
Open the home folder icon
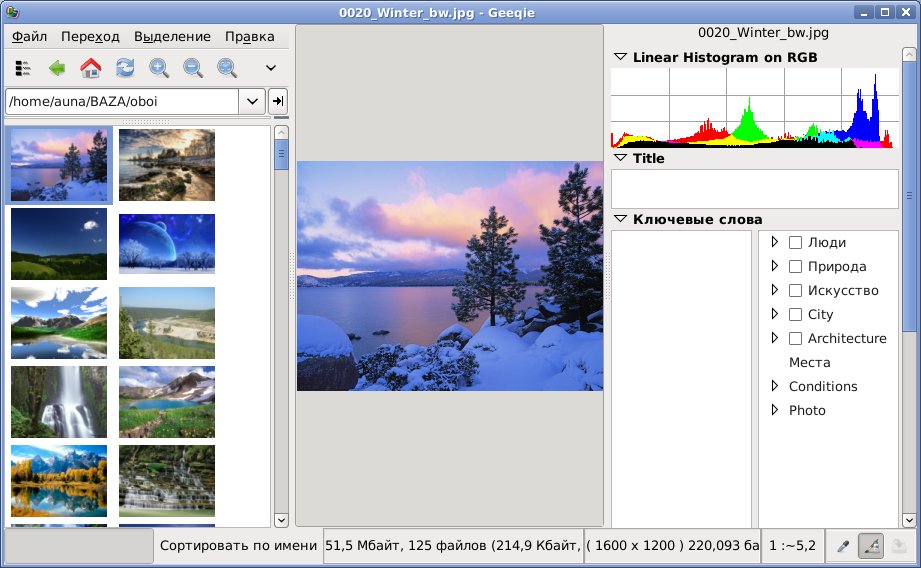(x=90, y=68)
